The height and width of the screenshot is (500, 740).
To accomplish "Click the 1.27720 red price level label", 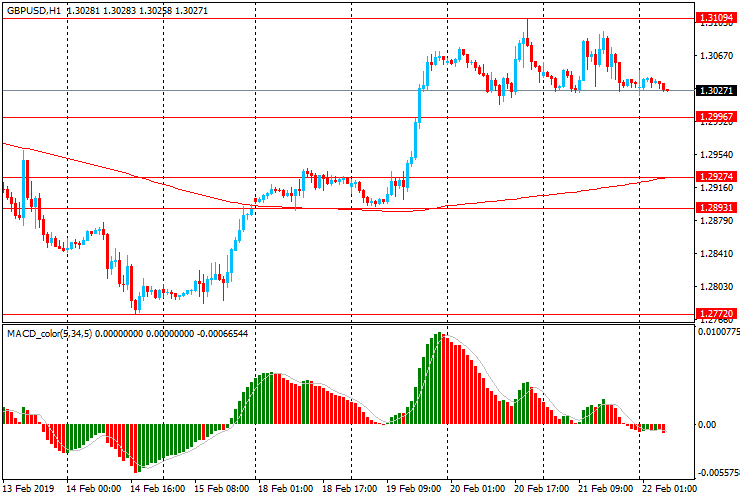I will (x=716, y=314).
